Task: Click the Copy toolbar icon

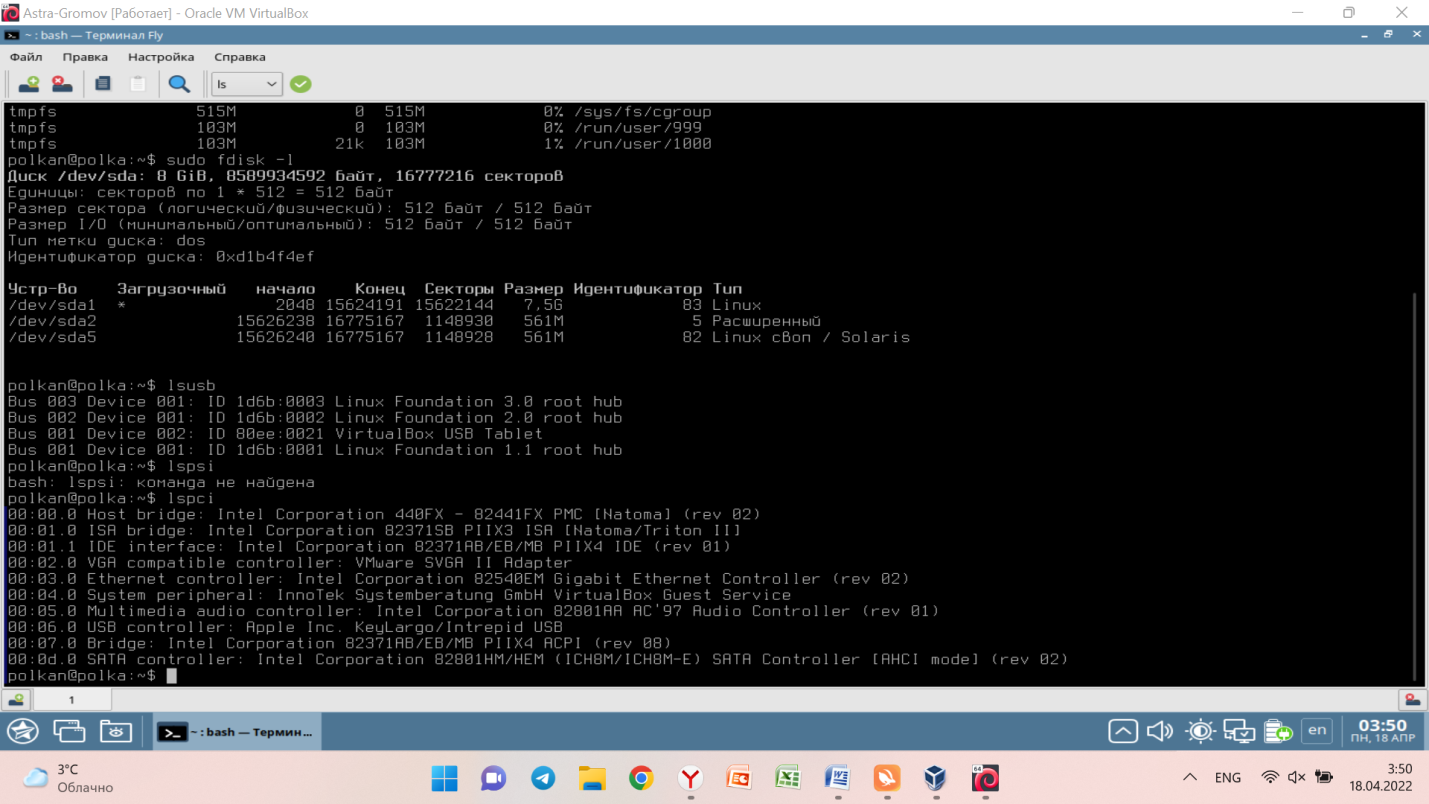Action: [102, 84]
